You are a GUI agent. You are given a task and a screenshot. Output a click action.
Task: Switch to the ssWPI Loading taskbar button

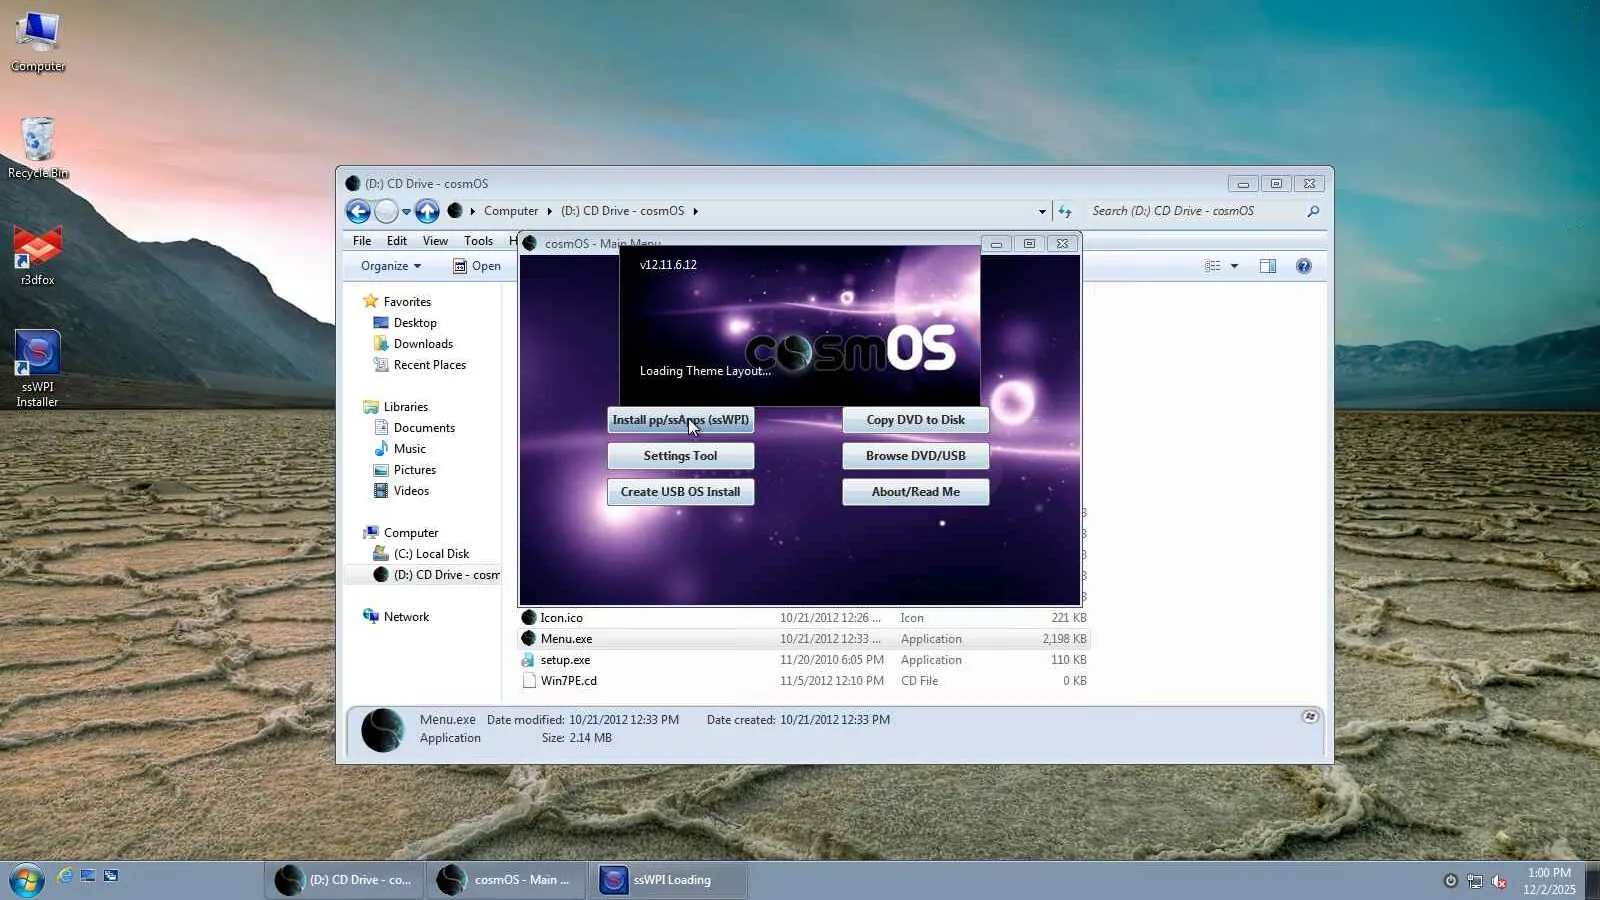coord(669,880)
